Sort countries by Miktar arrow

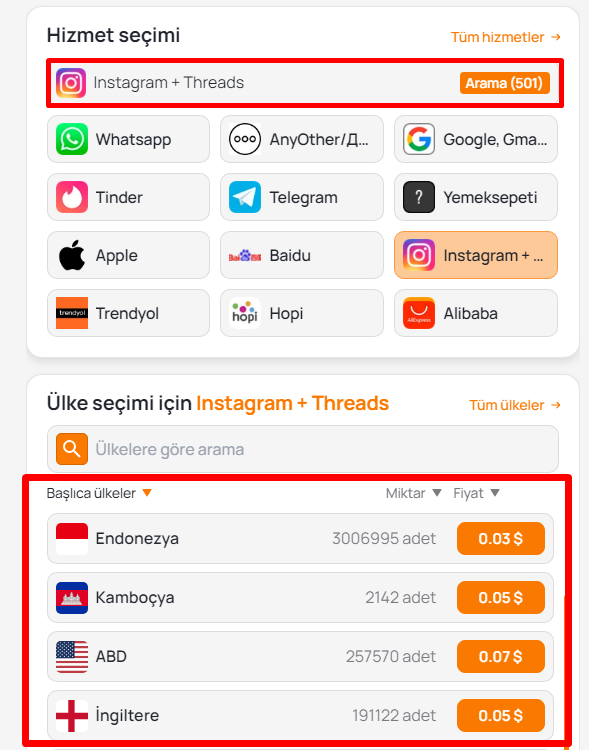coord(437,493)
